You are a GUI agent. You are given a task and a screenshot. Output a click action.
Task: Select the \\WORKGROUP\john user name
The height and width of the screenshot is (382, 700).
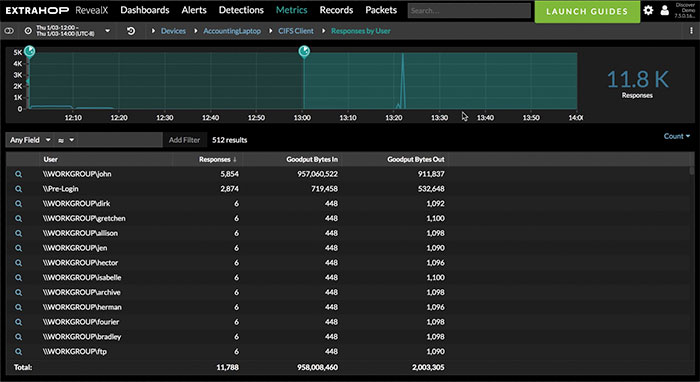pyautogui.click(x=77, y=174)
